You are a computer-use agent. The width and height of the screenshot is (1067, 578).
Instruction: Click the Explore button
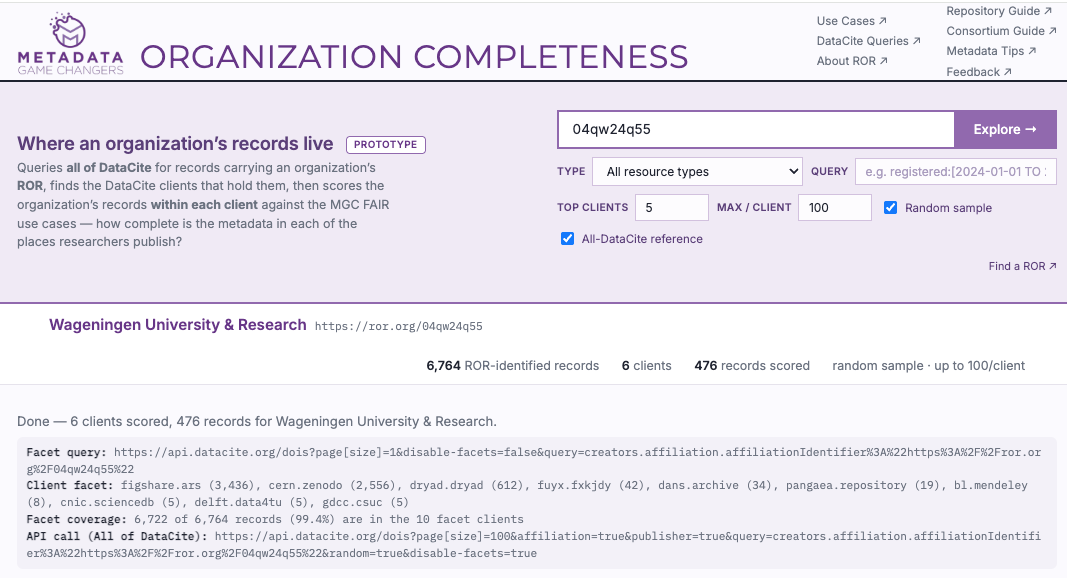[x=1005, y=129]
